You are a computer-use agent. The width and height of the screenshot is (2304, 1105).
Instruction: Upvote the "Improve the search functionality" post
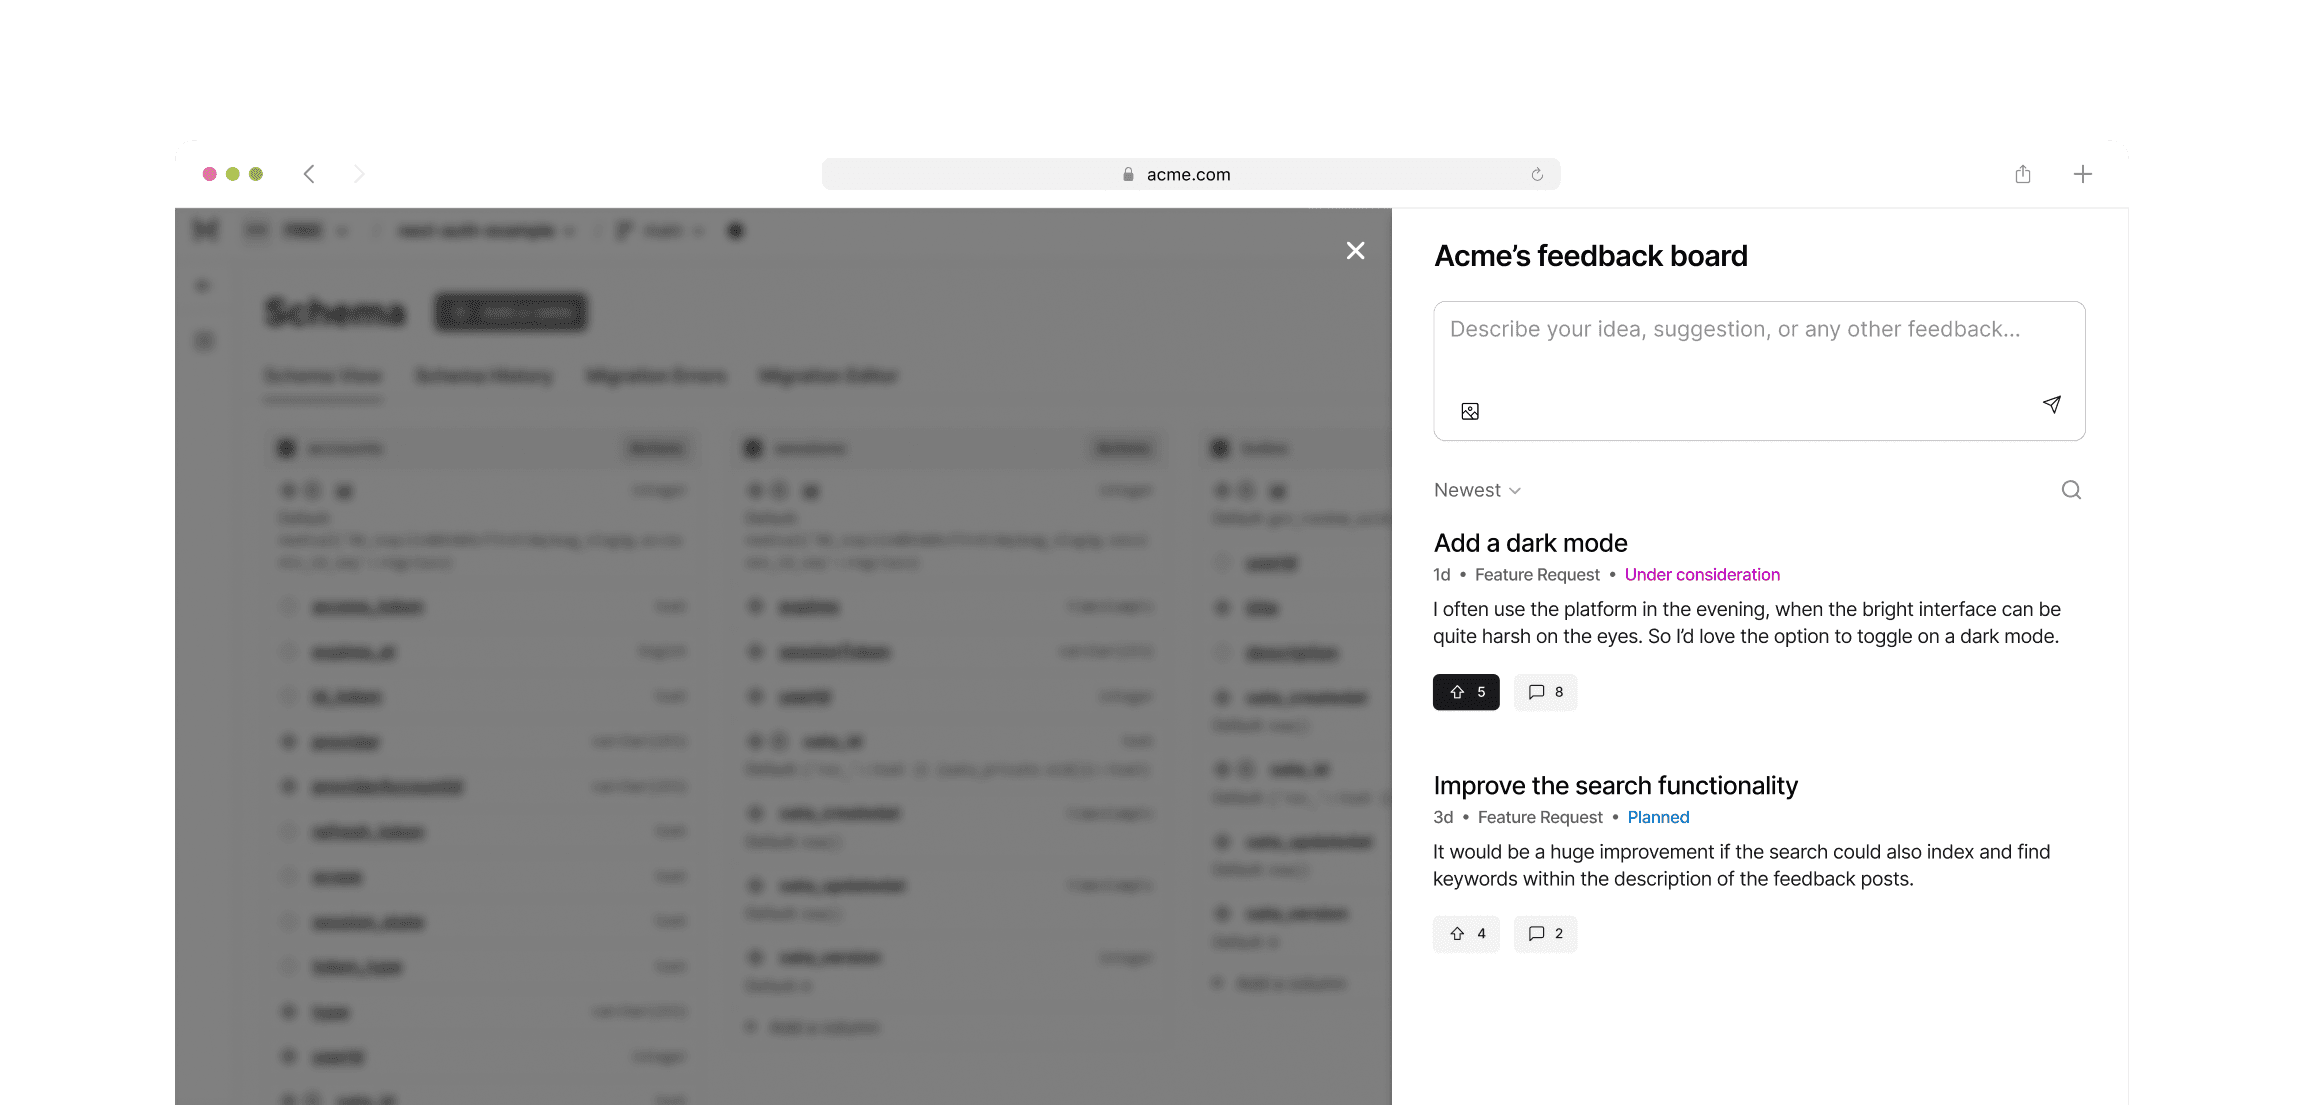1466,933
